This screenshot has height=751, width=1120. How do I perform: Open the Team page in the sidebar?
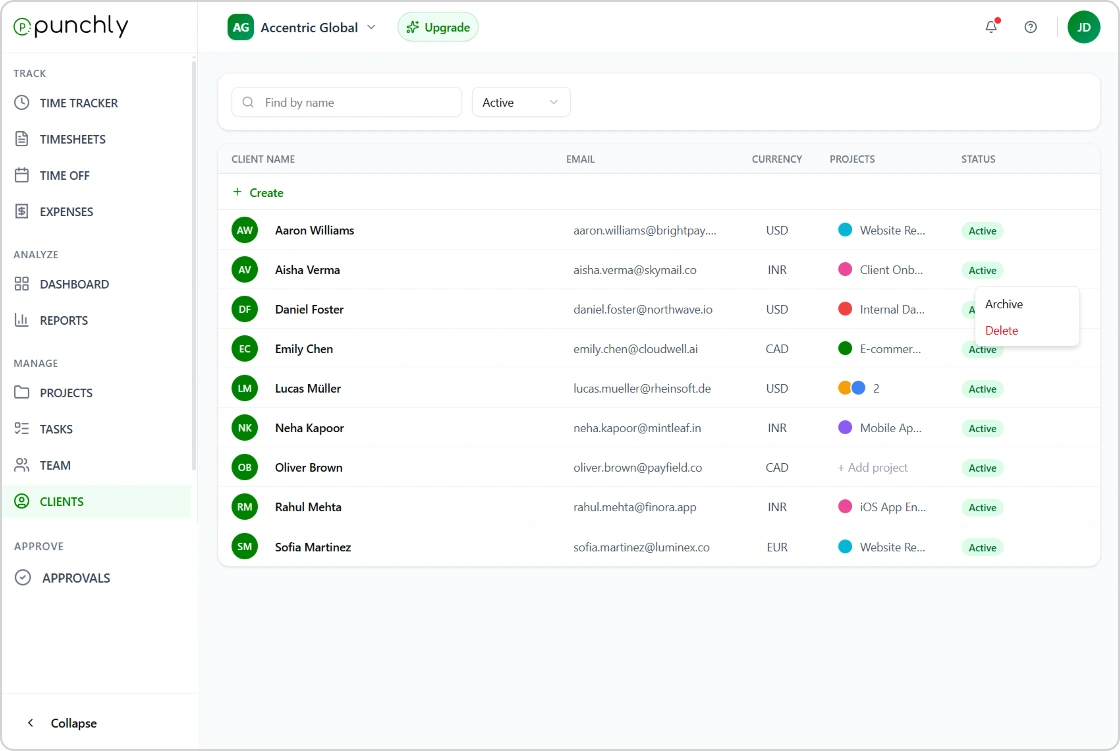55,465
